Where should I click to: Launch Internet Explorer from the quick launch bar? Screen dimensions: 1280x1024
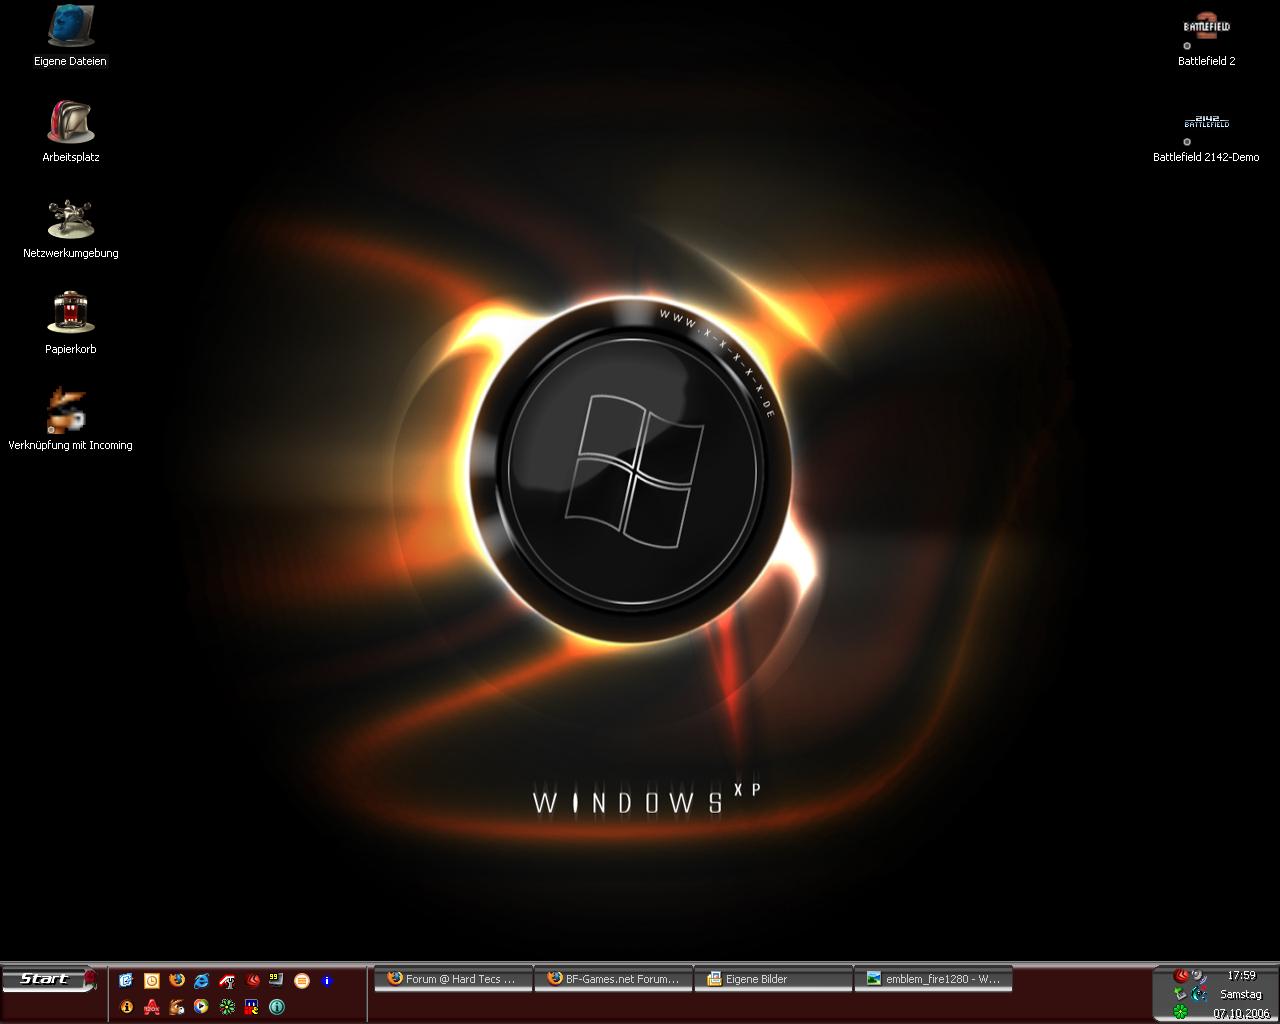[x=202, y=981]
